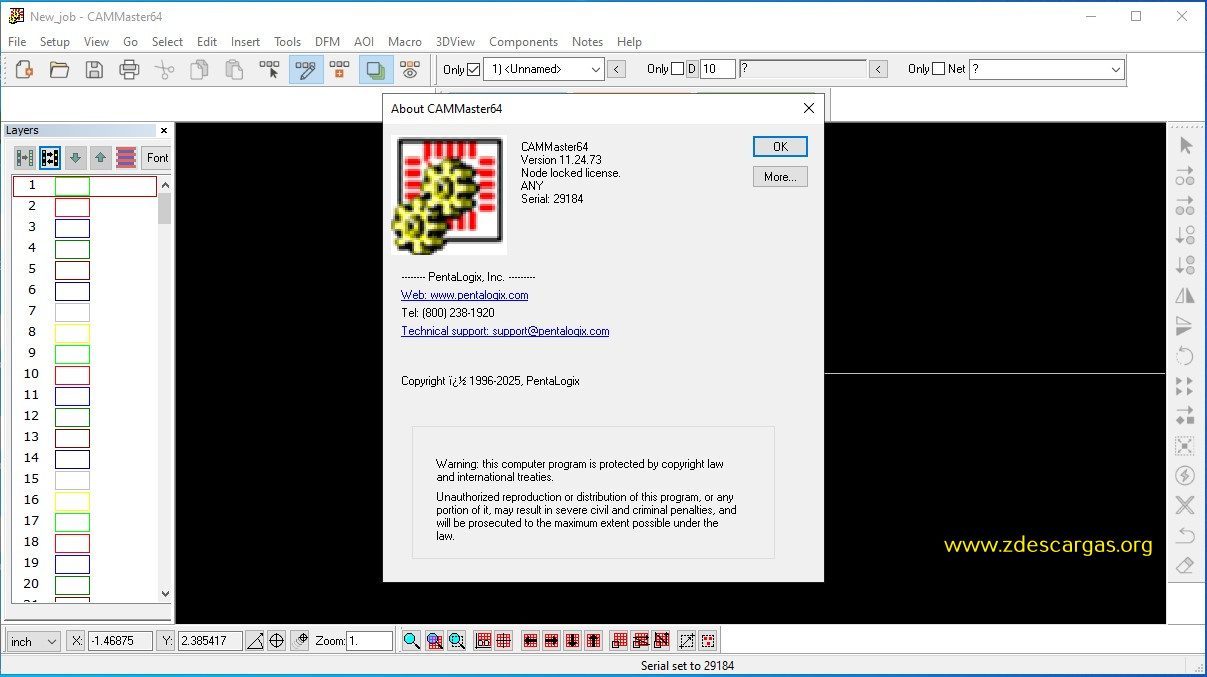The height and width of the screenshot is (677, 1207).
Task: Open the DFM menu
Action: tap(327, 42)
